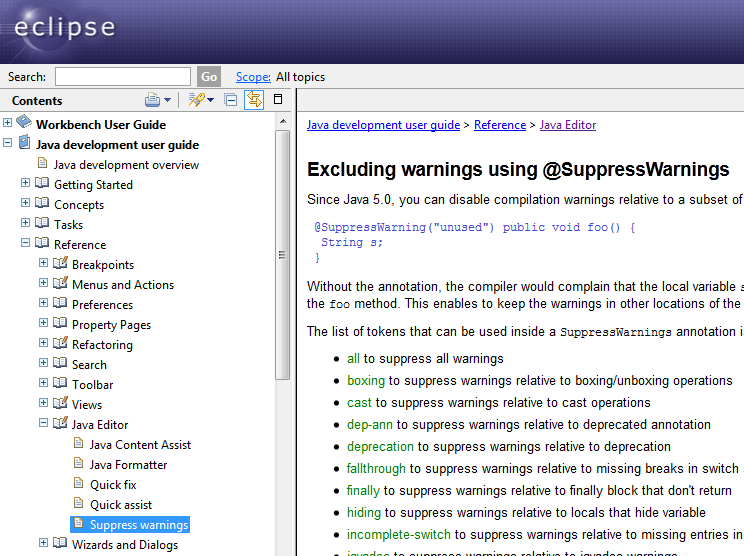The image size is (744, 556).
Task: Click the 'boxing' token text
Action: [x=366, y=380]
